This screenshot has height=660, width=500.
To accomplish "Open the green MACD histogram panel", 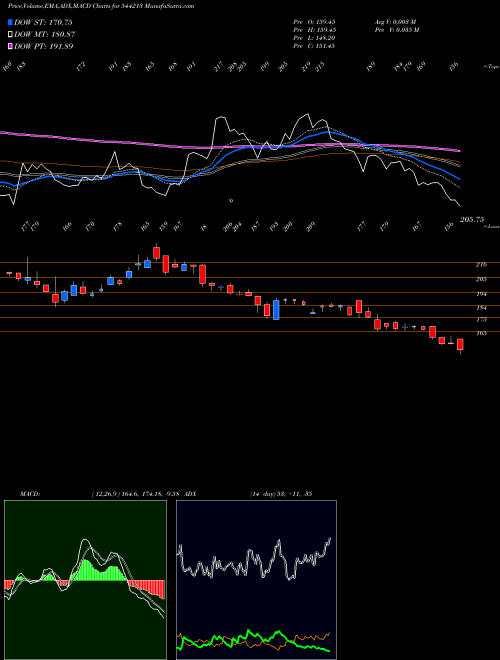I will (85, 580).
